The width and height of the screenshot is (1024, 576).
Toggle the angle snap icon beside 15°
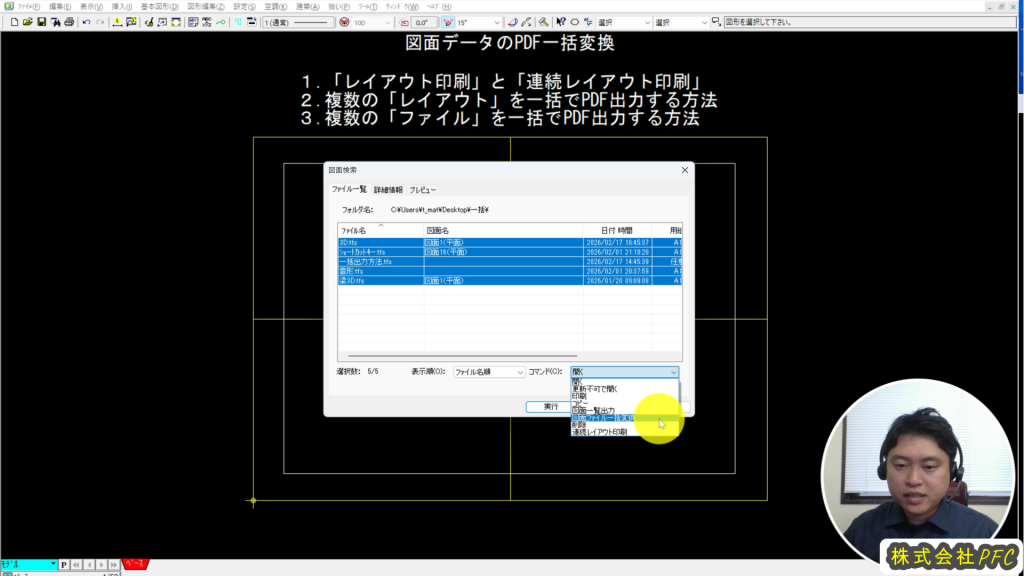pyautogui.click(x=447, y=22)
